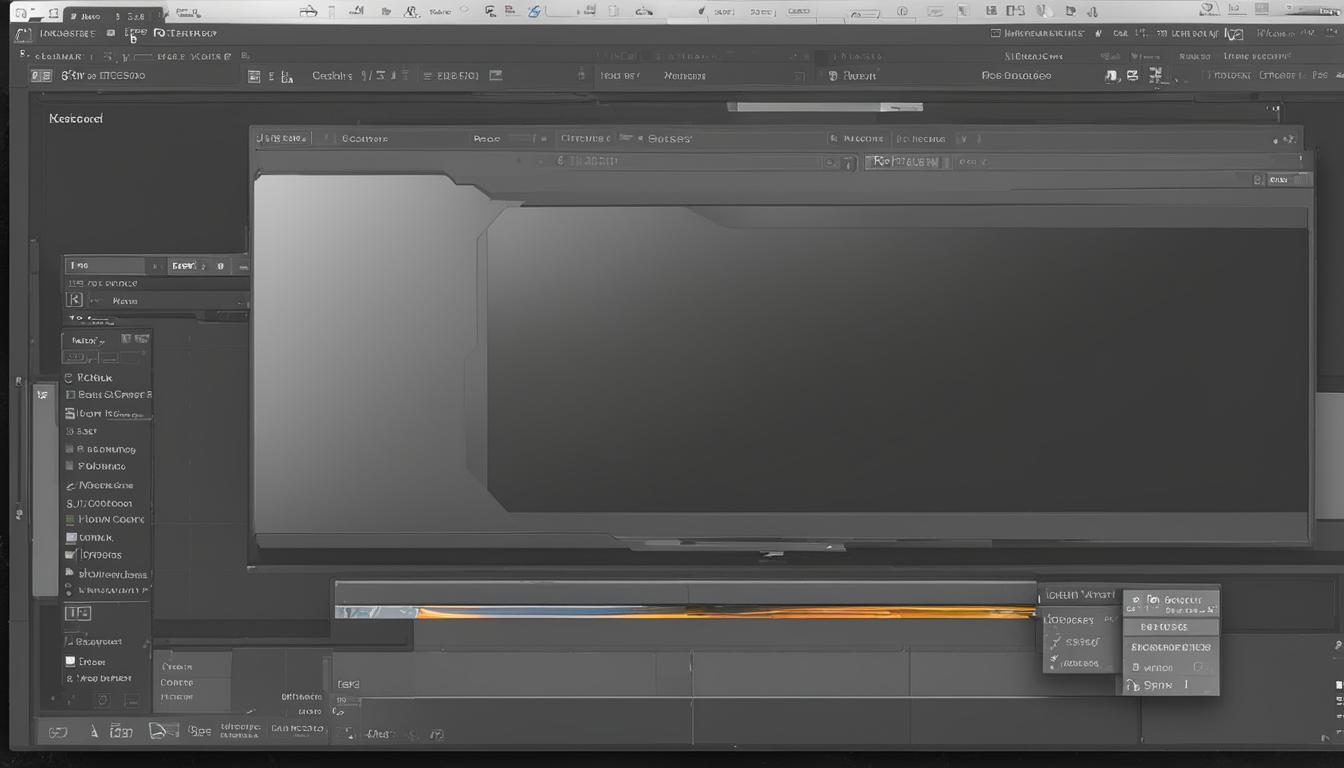Click the folder icon at the top-left corner
The width and height of the screenshot is (1344, 768).
pos(22,11)
